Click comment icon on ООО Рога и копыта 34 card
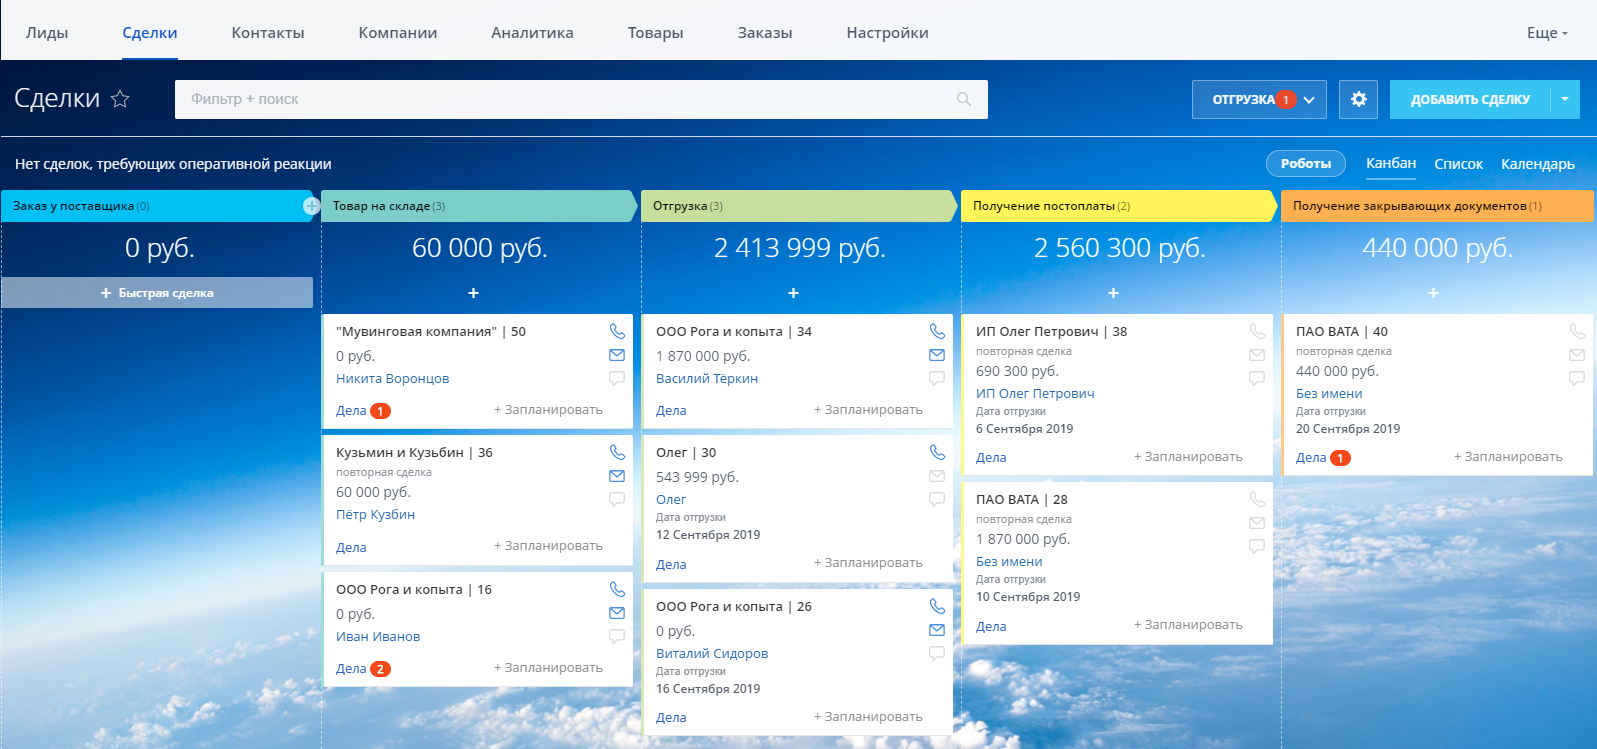This screenshot has width=1597, height=749. tap(937, 378)
